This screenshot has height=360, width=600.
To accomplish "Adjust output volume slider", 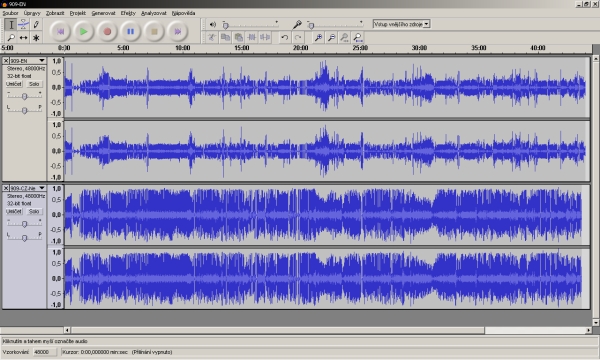I will (250, 25).
